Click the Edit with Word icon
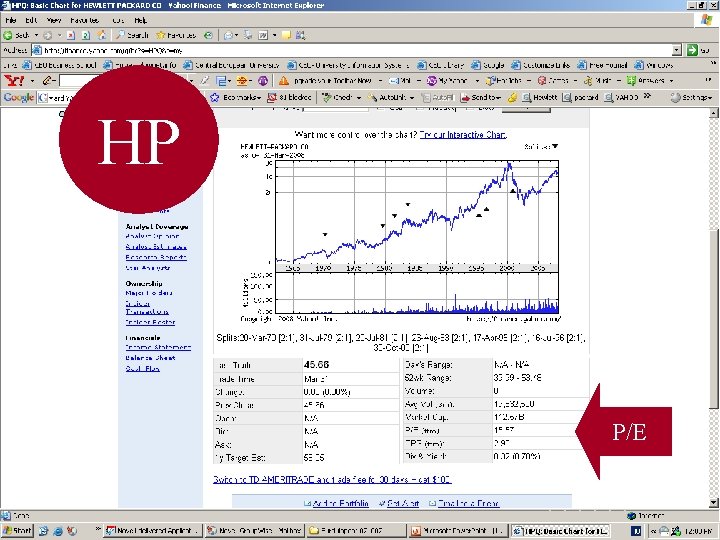The width and height of the screenshot is (720, 540). click(x=263, y=35)
